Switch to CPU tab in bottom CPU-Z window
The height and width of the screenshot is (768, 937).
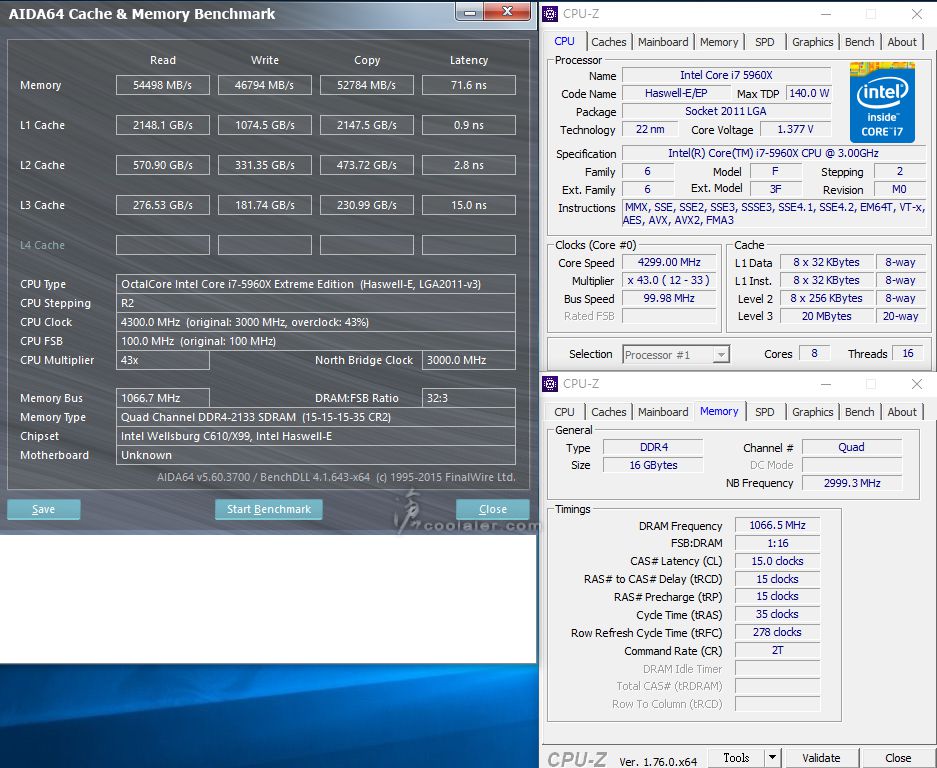(564, 412)
